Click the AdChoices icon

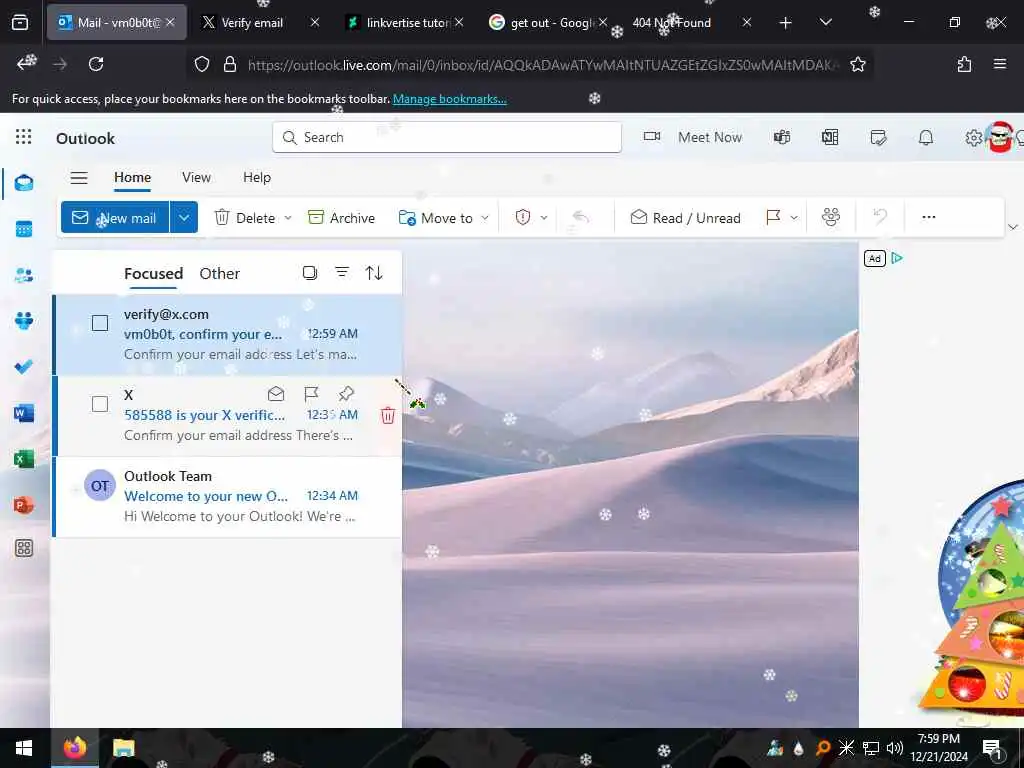[897, 259]
